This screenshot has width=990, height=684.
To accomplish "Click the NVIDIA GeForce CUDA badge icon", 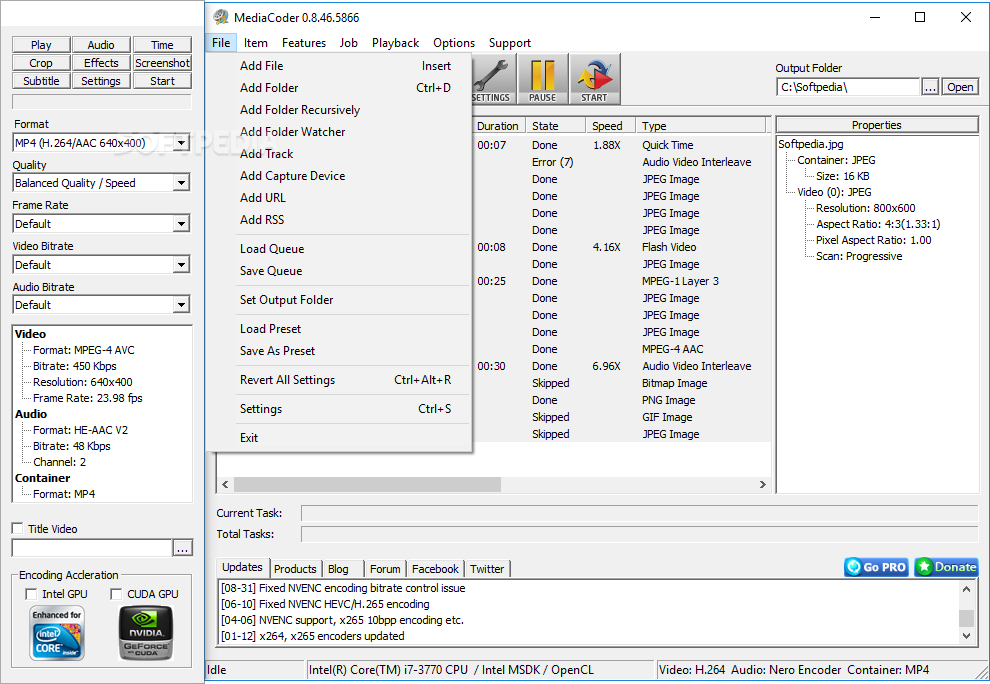I will pos(146,633).
